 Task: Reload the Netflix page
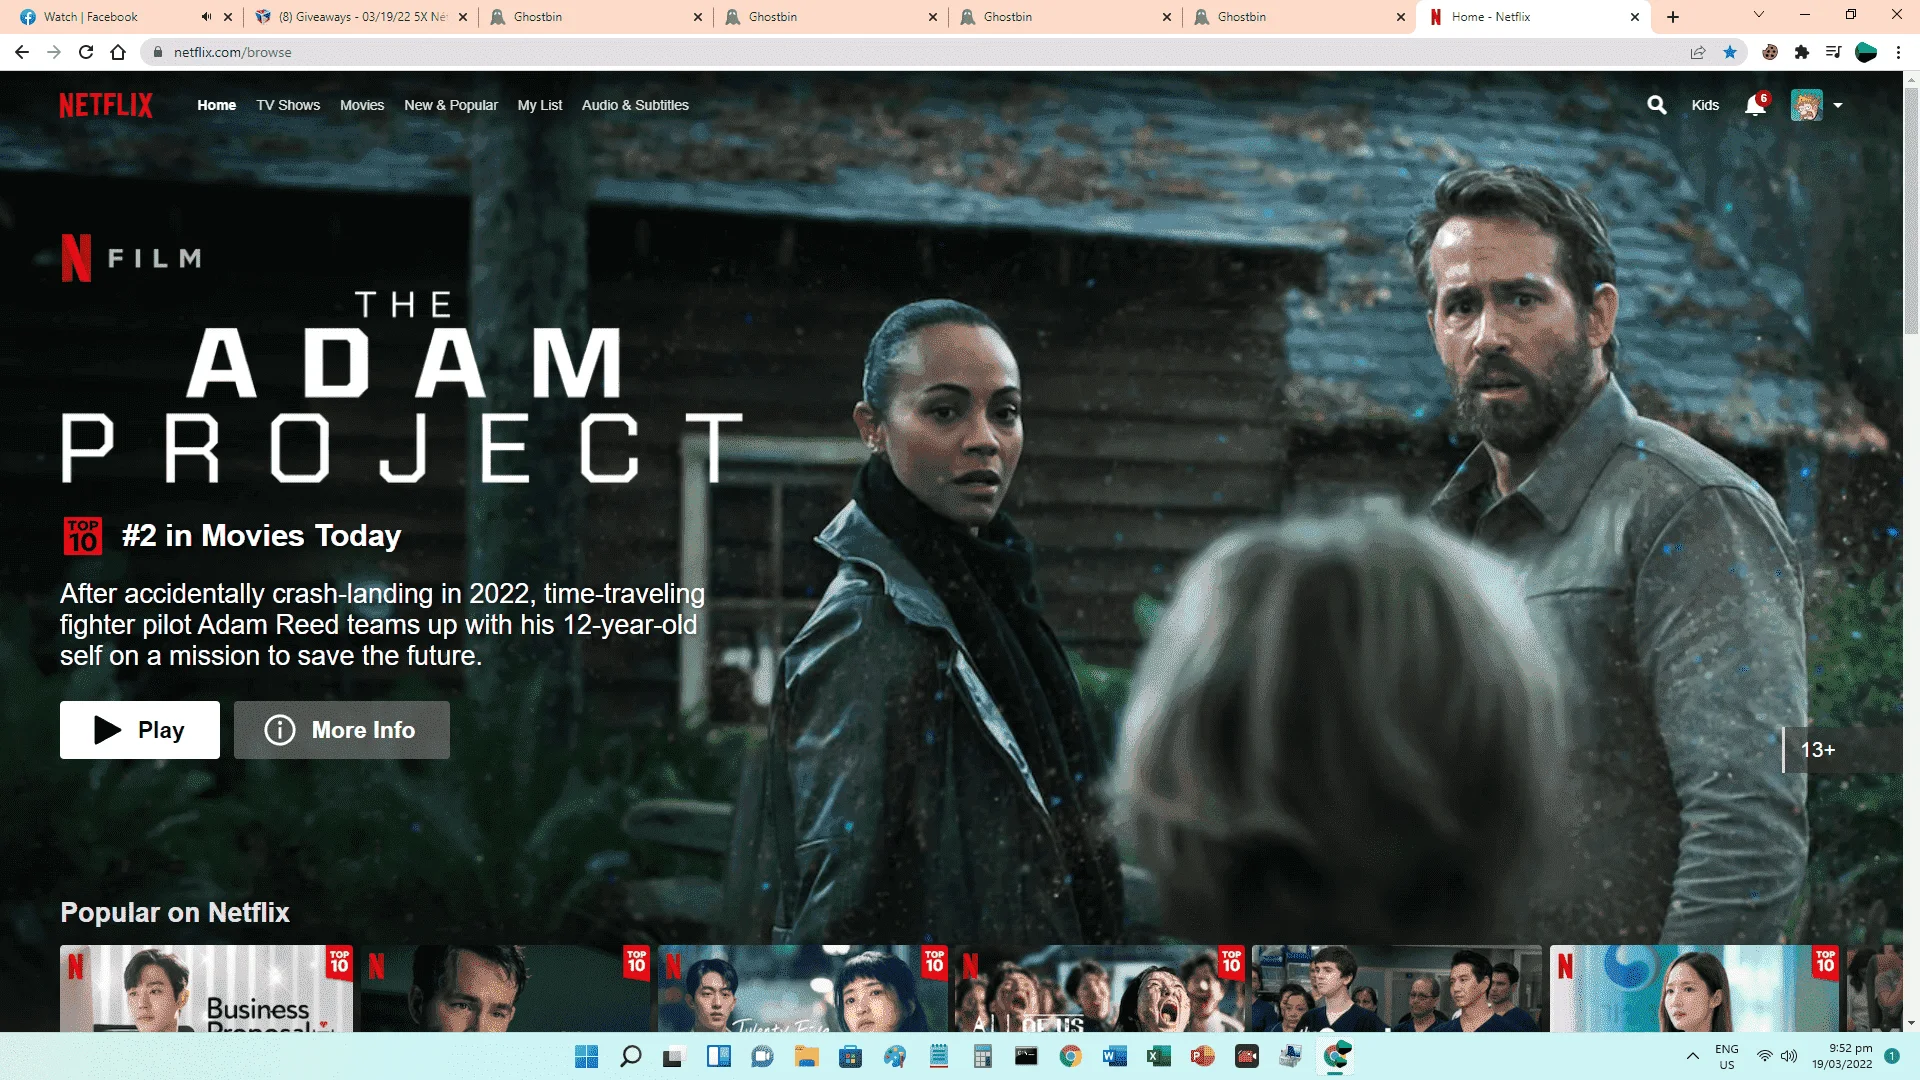point(86,52)
